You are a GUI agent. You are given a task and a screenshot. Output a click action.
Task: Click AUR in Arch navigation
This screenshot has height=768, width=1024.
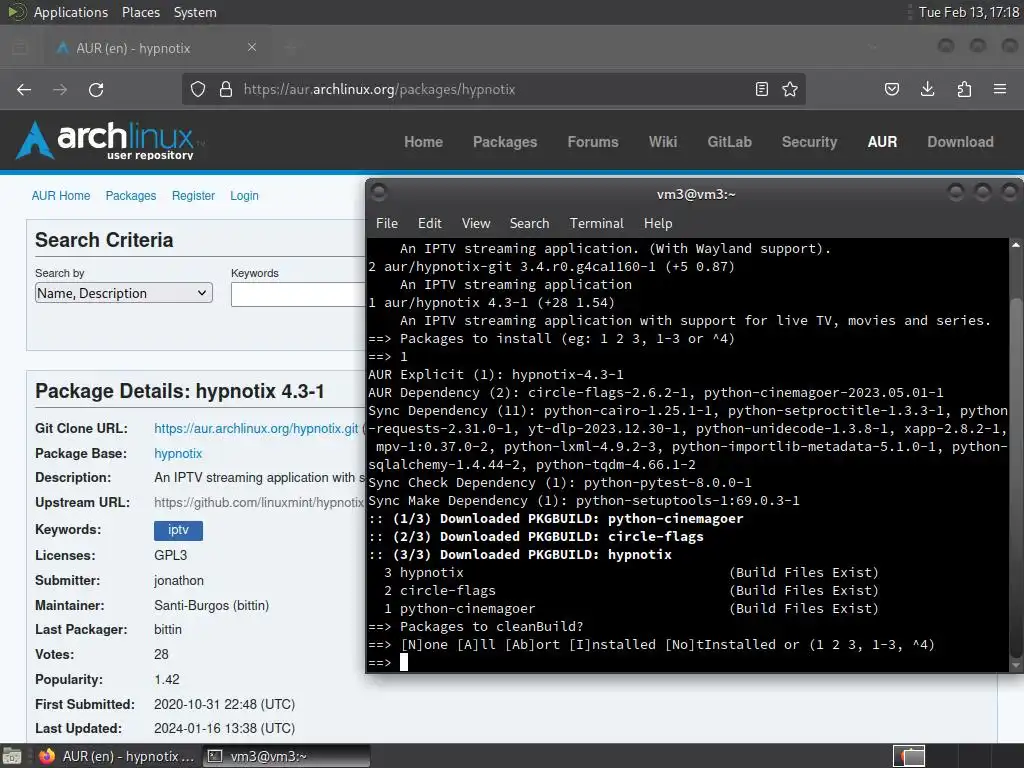[x=882, y=142]
